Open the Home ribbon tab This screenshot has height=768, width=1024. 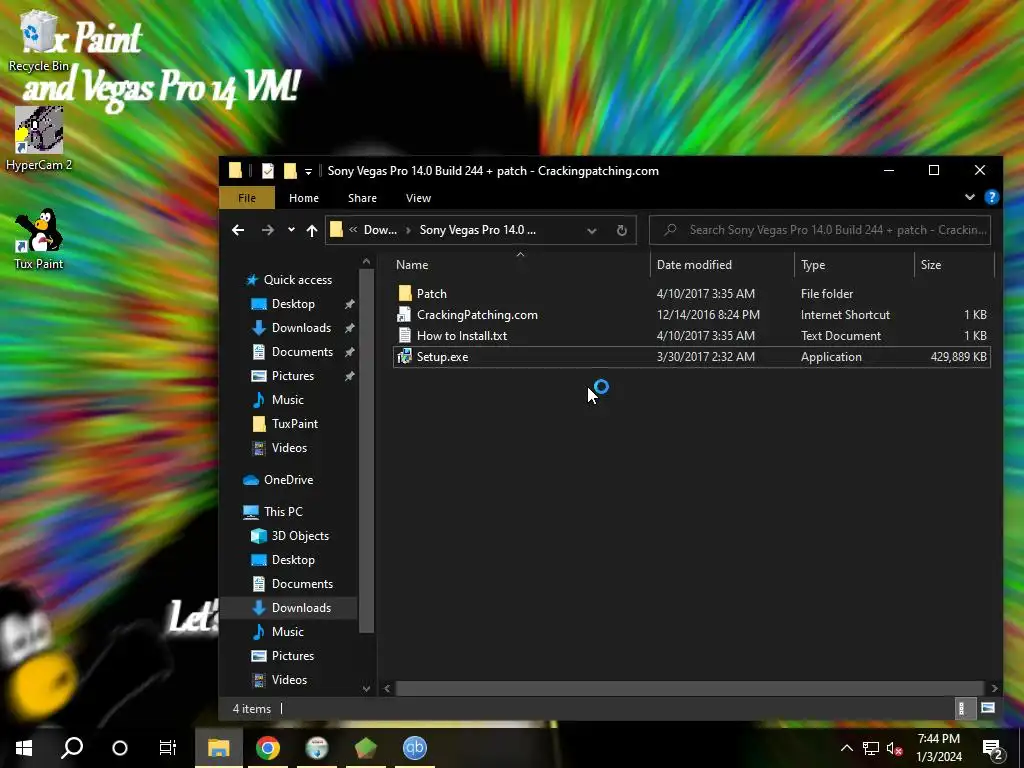(x=304, y=198)
